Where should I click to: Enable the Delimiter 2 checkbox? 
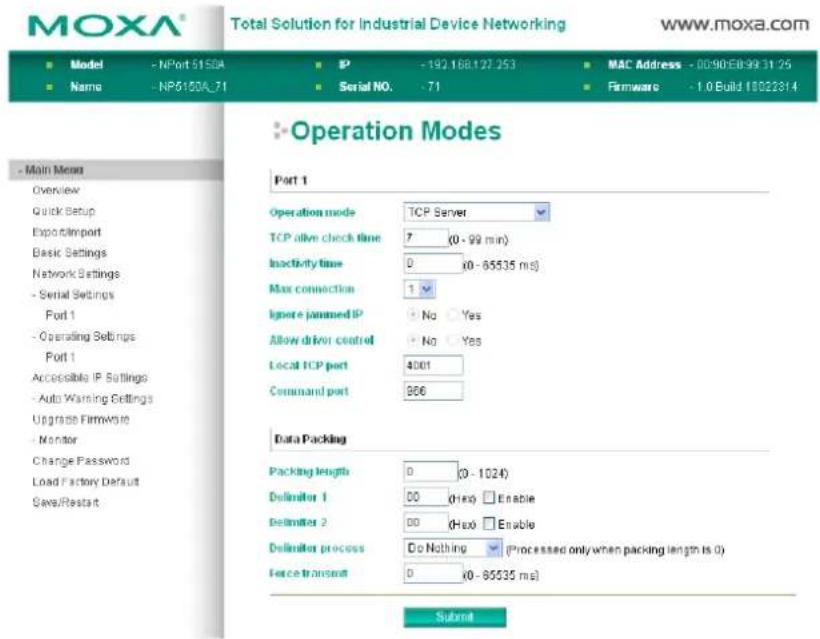(x=488, y=523)
